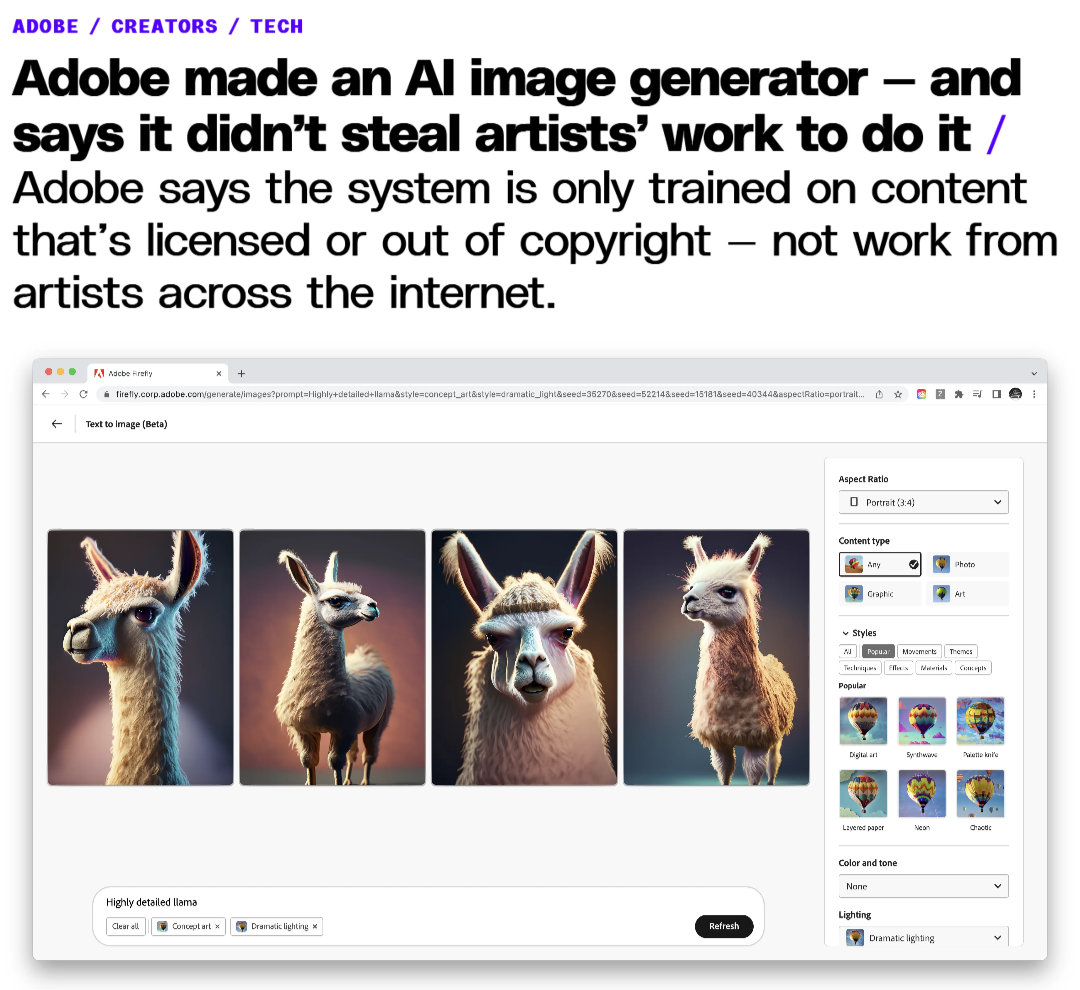Click the question mark extension icon
This screenshot has height=990, width=1080.
[x=940, y=394]
